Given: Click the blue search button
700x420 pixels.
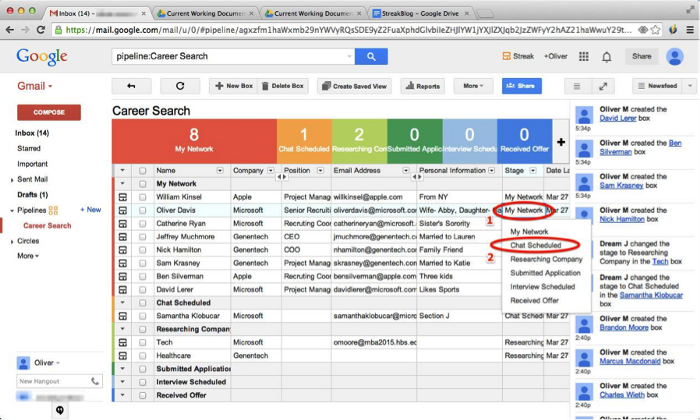Looking at the screenshot, I should [371, 56].
